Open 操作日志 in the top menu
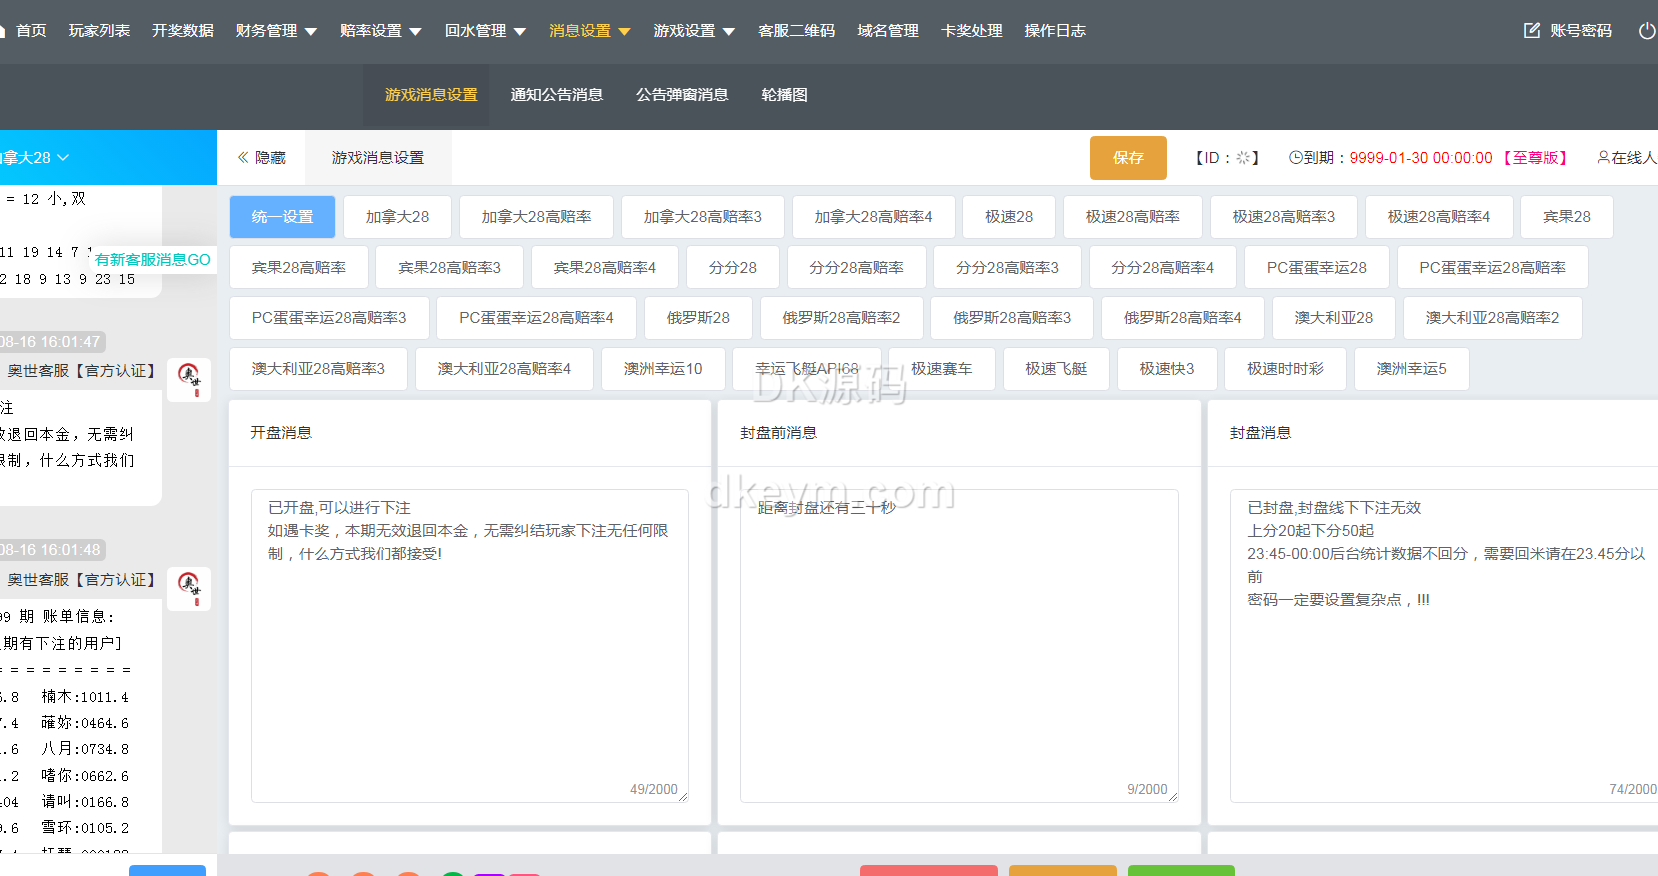This screenshot has width=1658, height=876. coord(1054,31)
